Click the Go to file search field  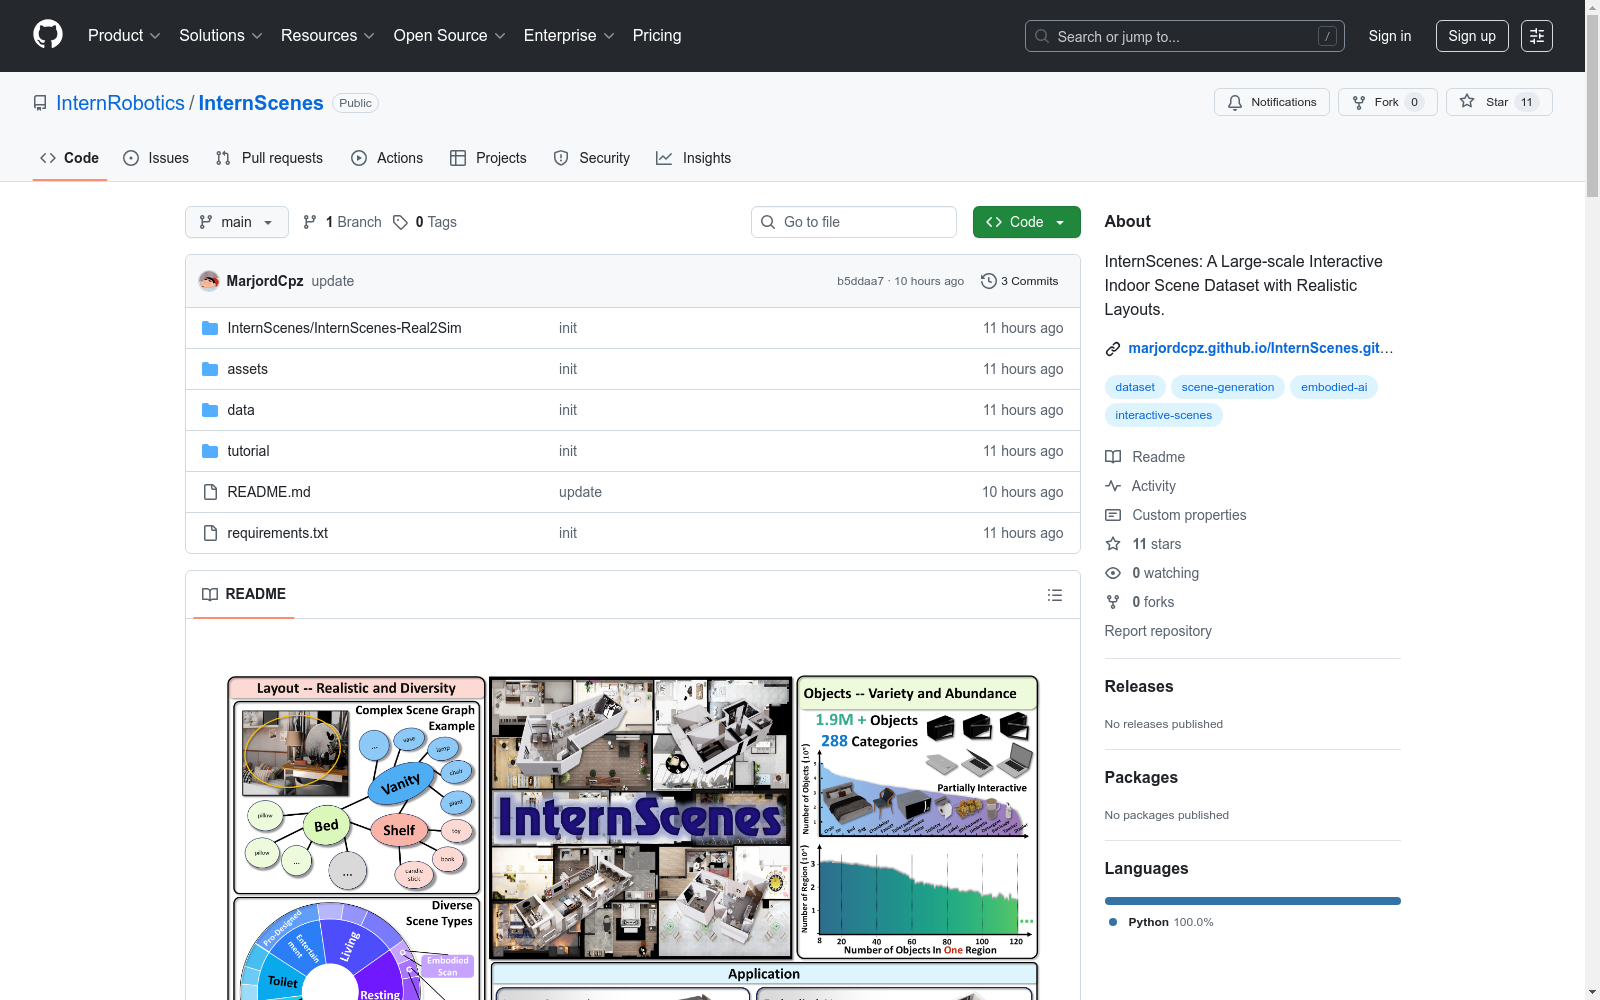pyautogui.click(x=854, y=222)
